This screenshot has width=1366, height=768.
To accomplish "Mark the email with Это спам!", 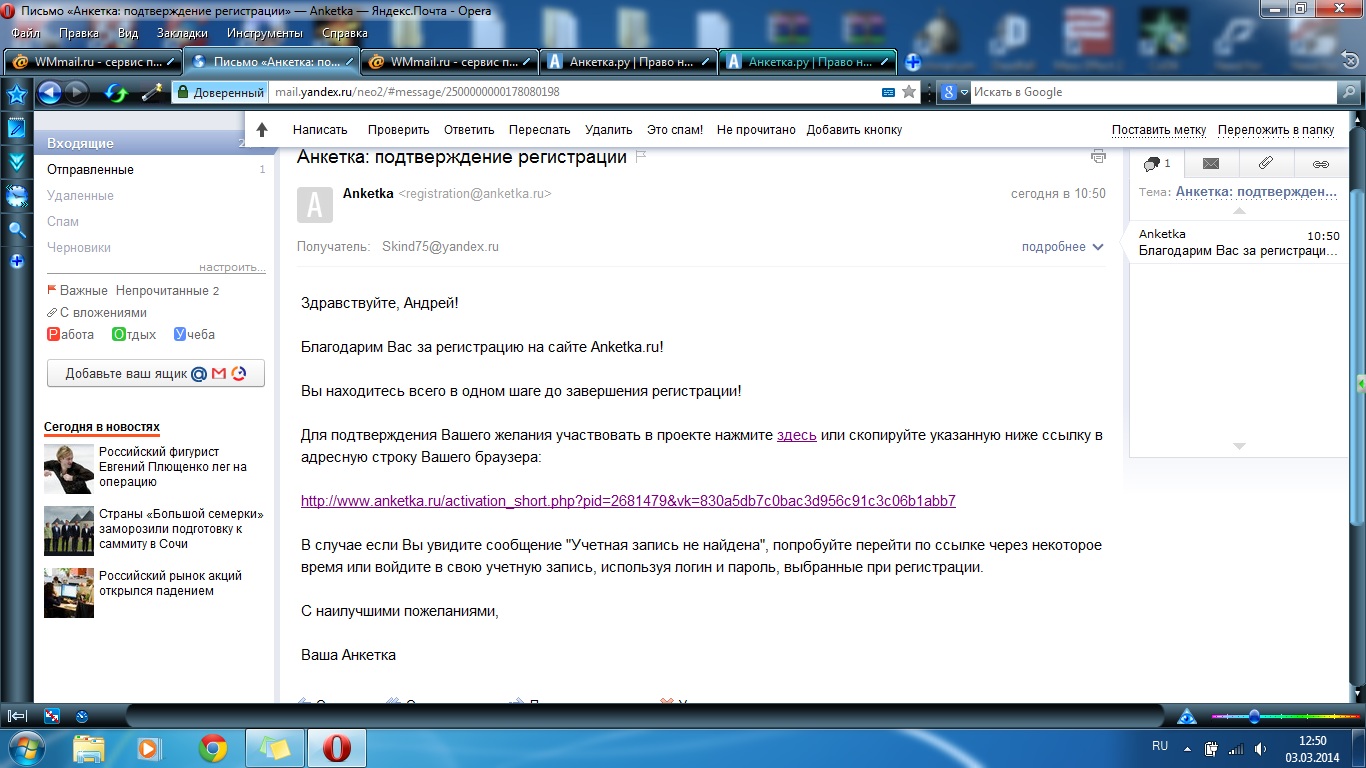I will (x=675, y=130).
